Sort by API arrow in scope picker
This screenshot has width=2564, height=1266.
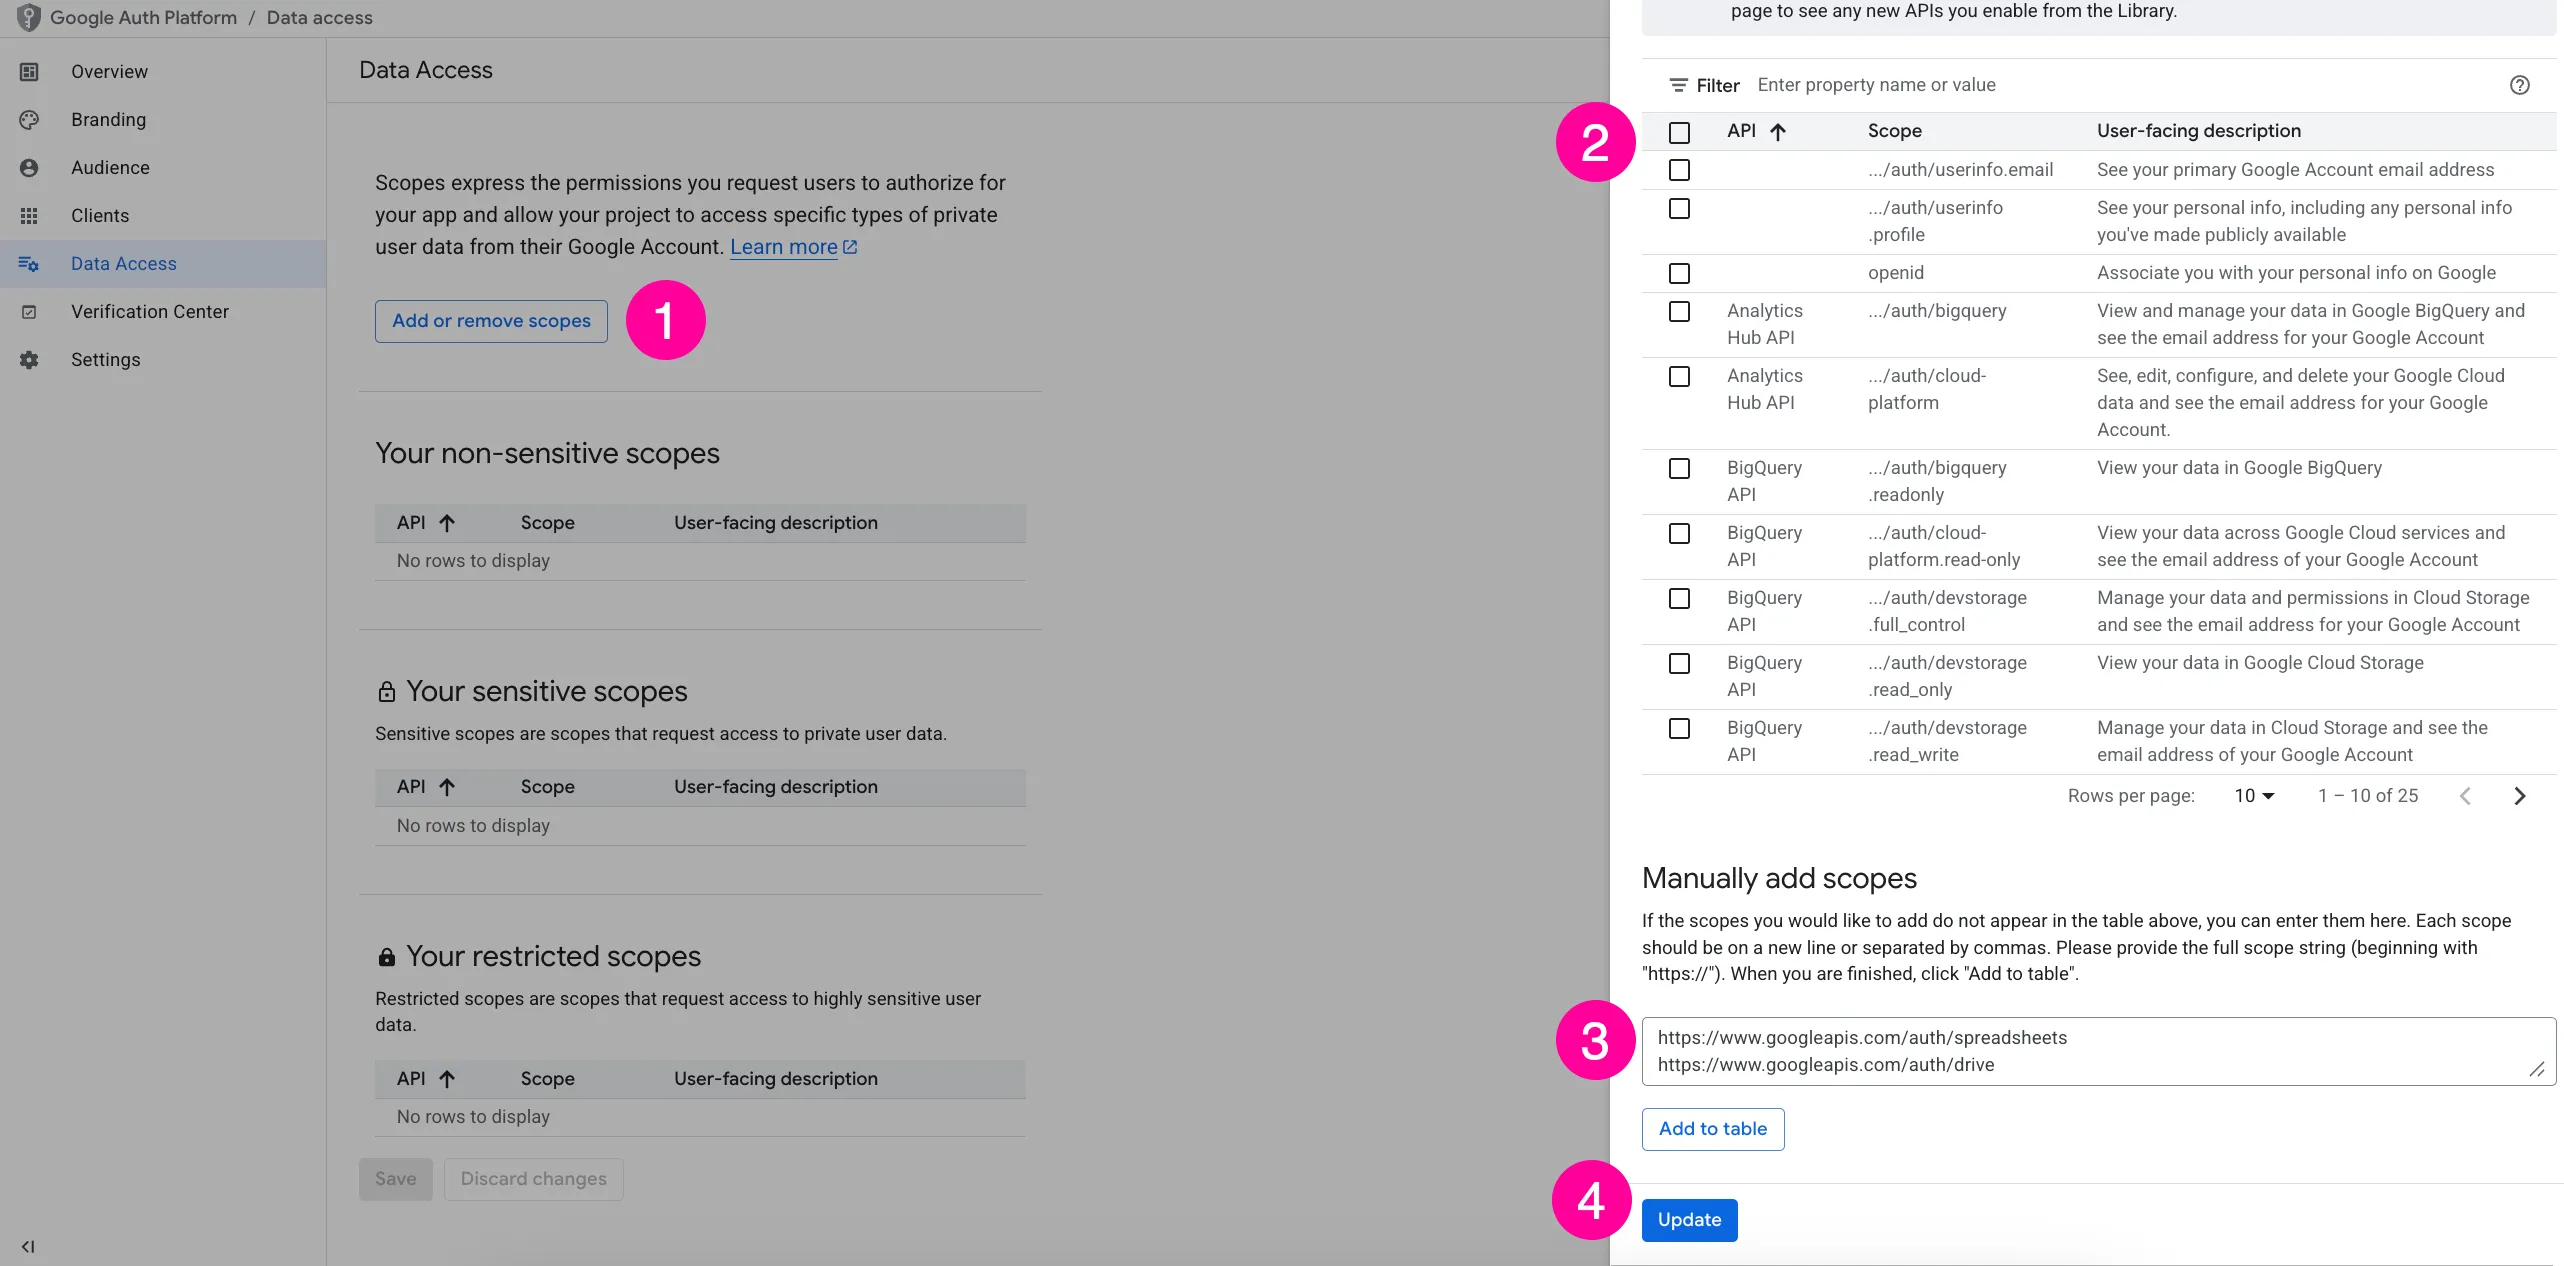[1778, 131]
